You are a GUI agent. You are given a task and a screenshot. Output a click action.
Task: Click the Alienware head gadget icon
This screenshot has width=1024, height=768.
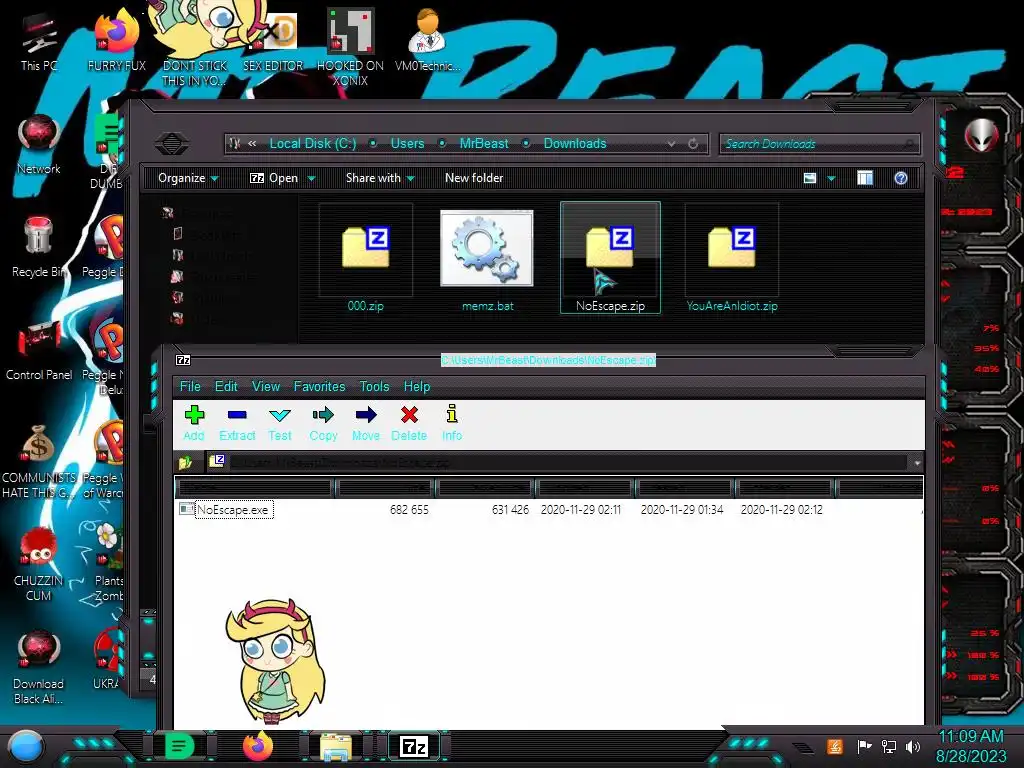982,136
